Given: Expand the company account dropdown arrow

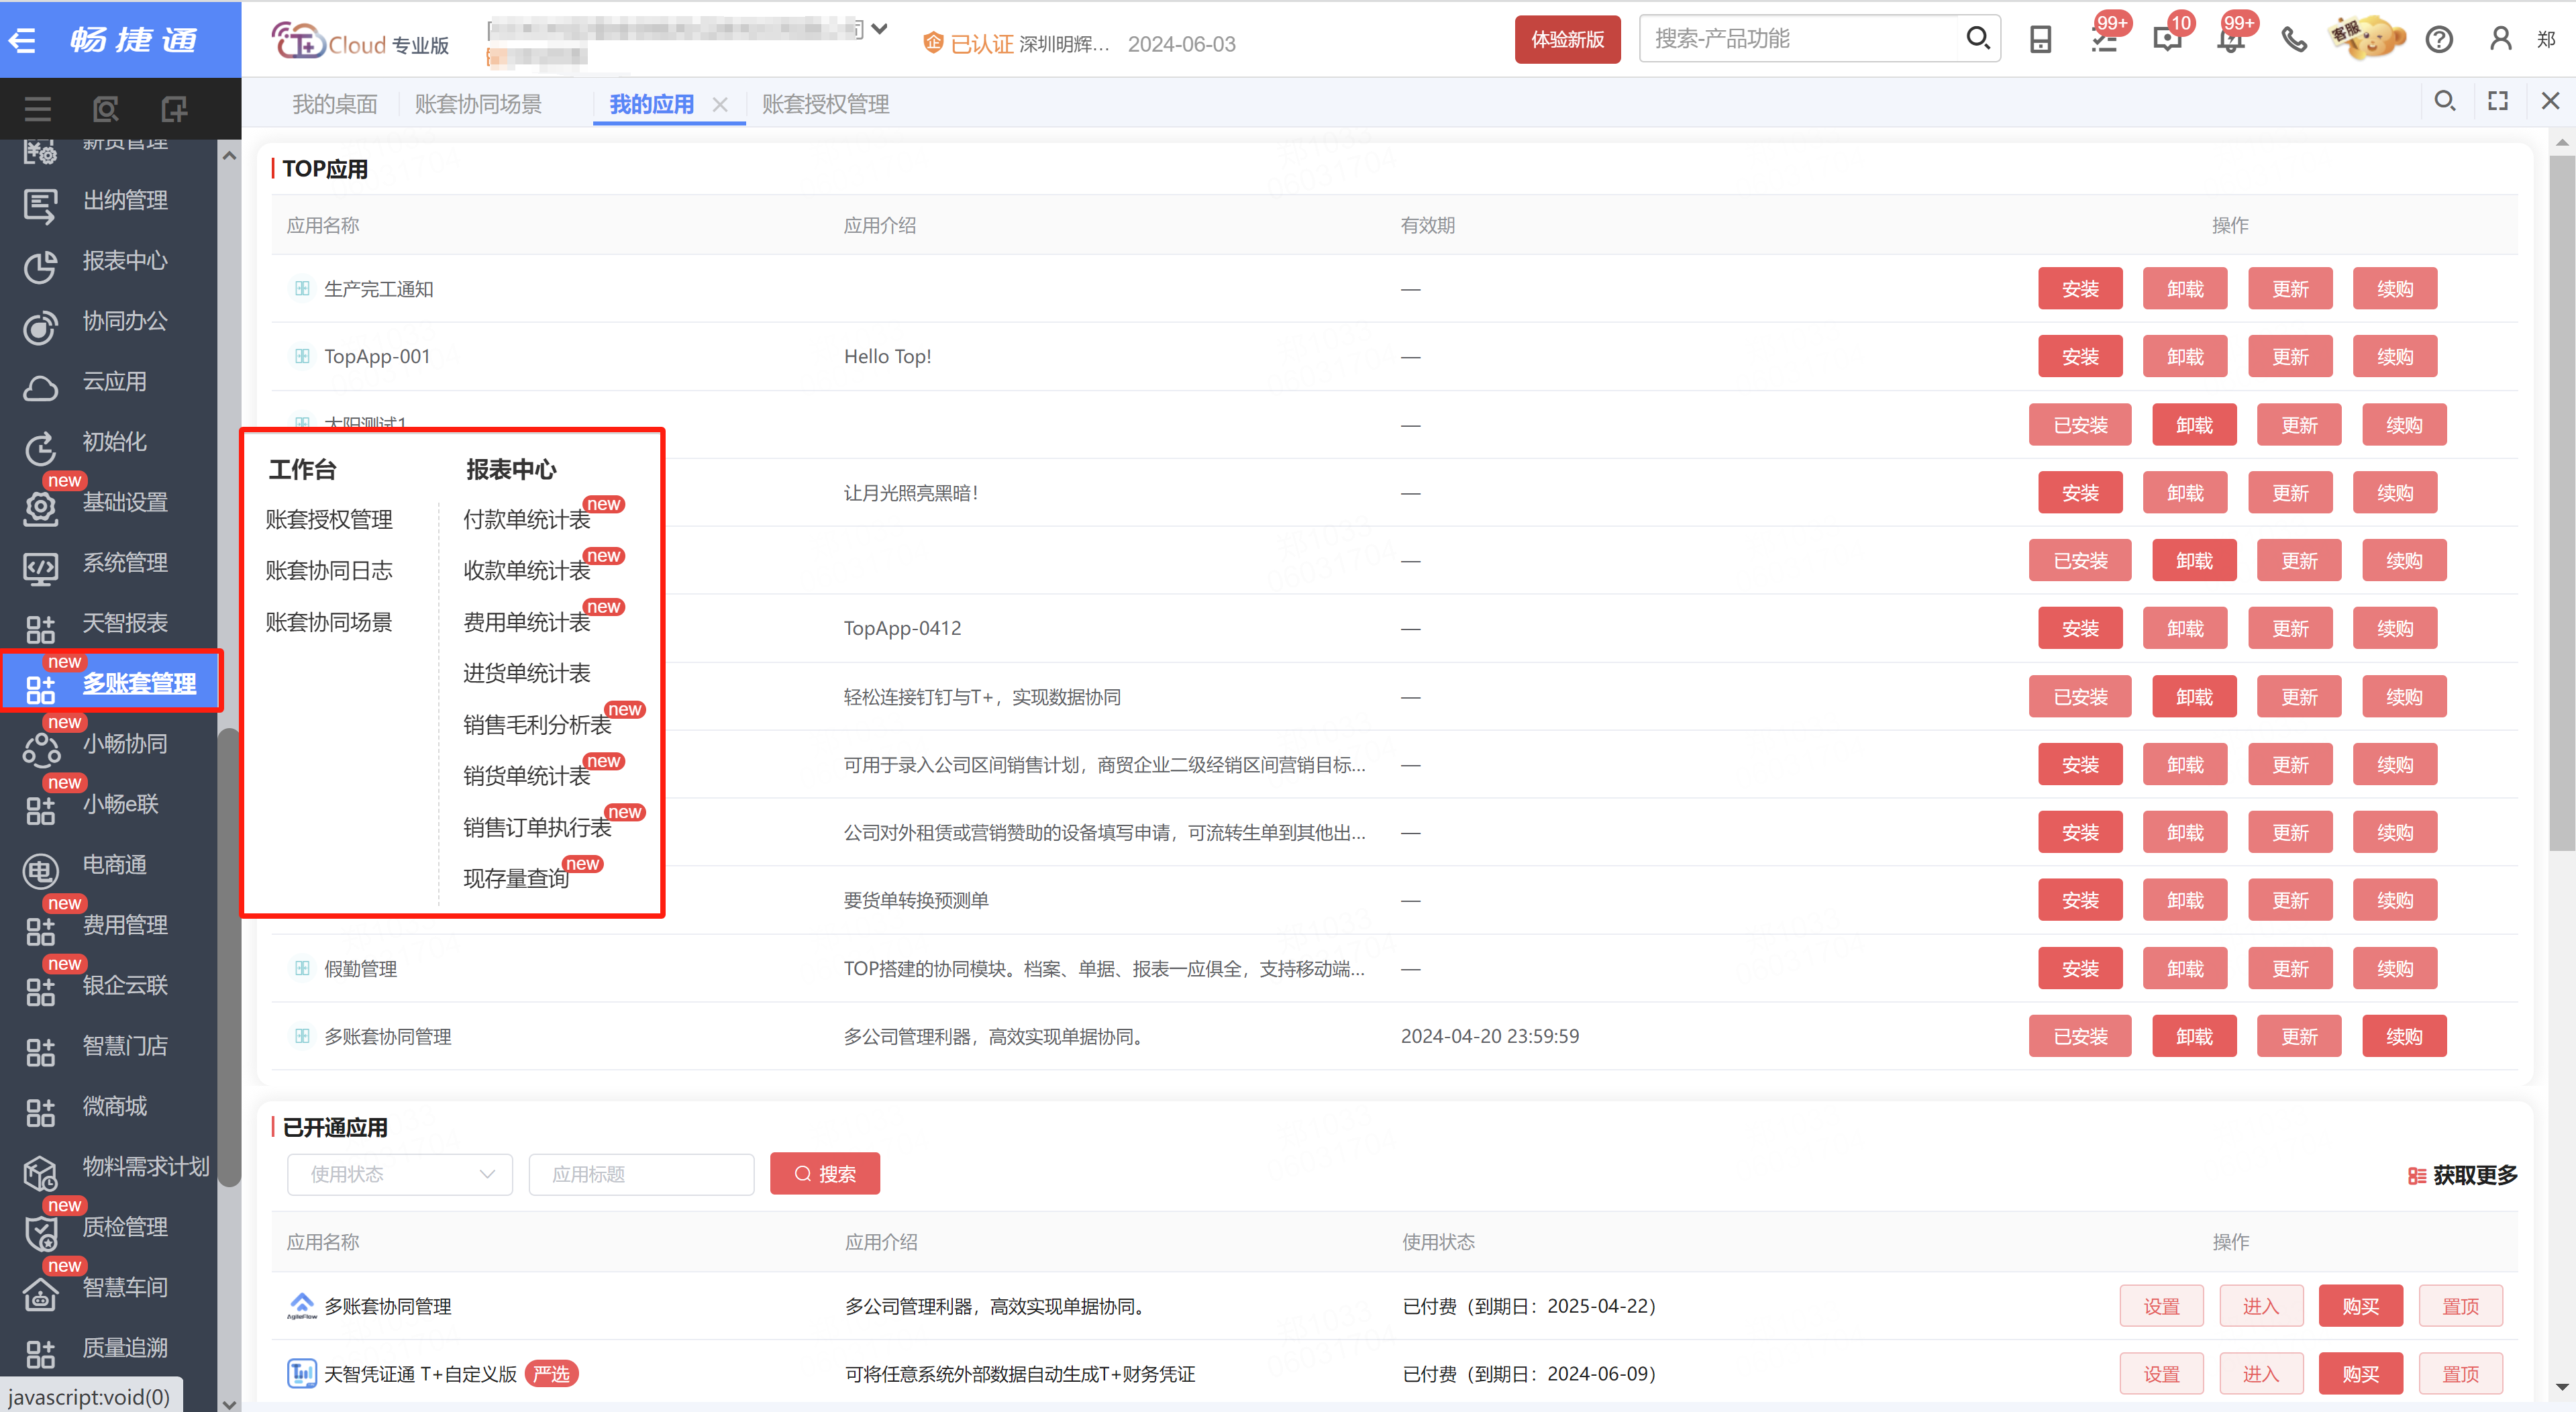Looking at the screenshot, I should point(879,29).
